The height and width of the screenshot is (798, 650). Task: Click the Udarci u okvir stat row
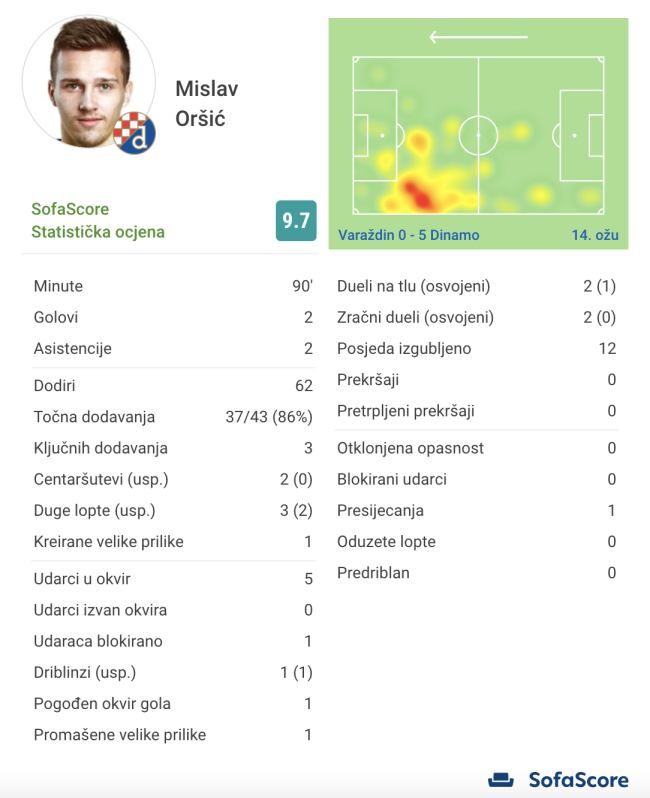click(x=173, y=578)
